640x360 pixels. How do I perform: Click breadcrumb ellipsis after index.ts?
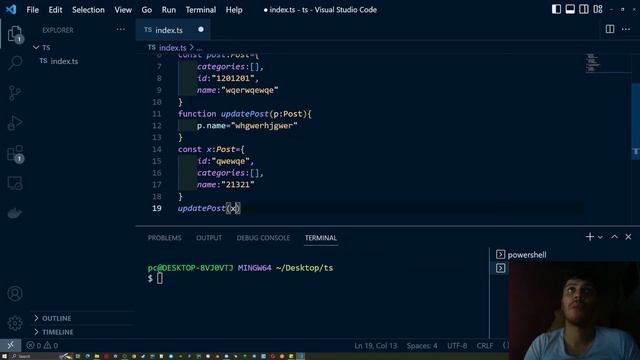pos(199,48)
